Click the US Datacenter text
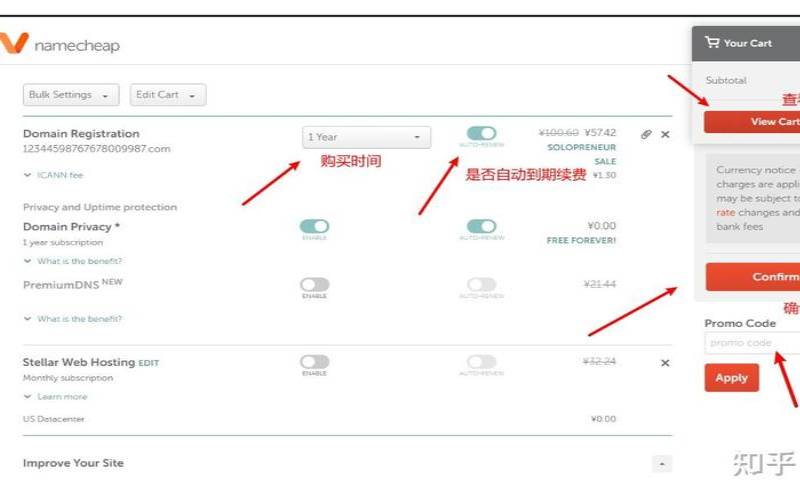The image size is (800, 500). click(x=54, y=419)
